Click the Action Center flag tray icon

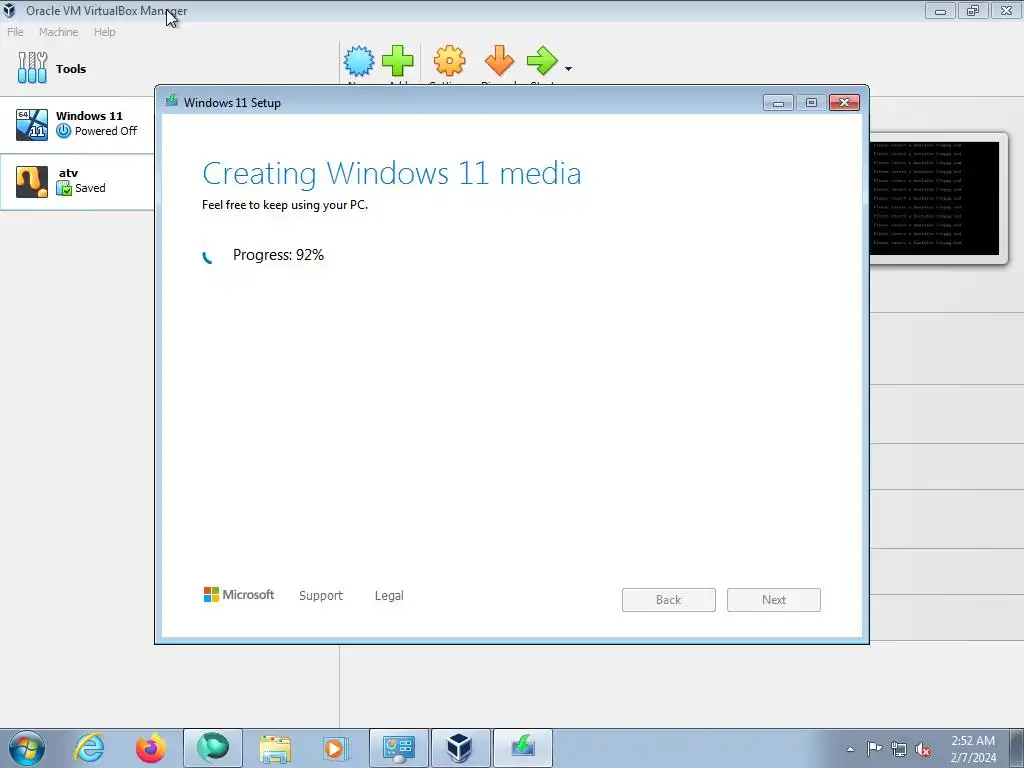pyautogui.click(x=874, y=749)
